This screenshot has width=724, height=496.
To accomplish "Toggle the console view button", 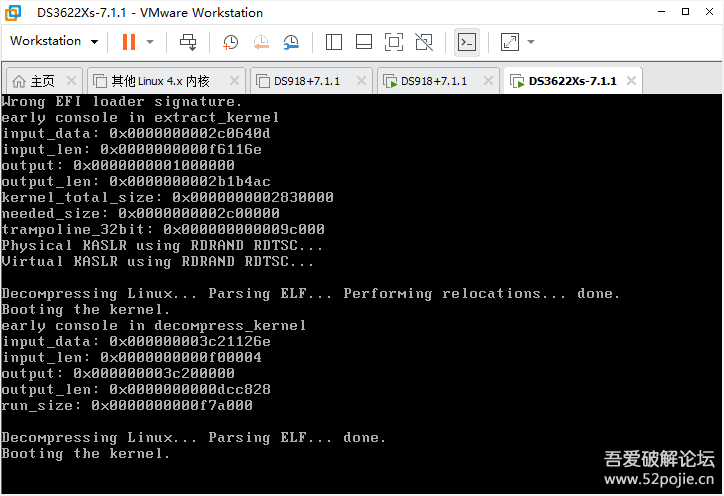I will 467,42.
